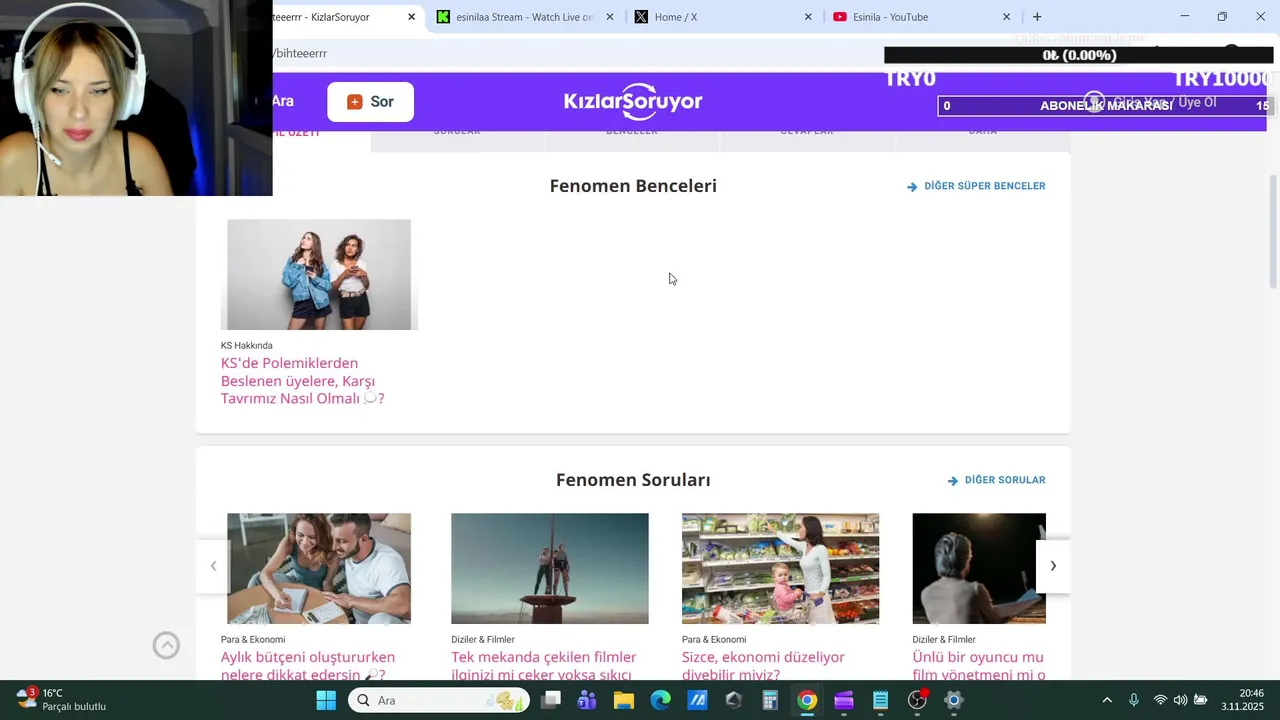Image resolution: width=1280 pixels, height=720 pixels.
Task: Open the KS Hakkında category label
Action: (246, 346)
